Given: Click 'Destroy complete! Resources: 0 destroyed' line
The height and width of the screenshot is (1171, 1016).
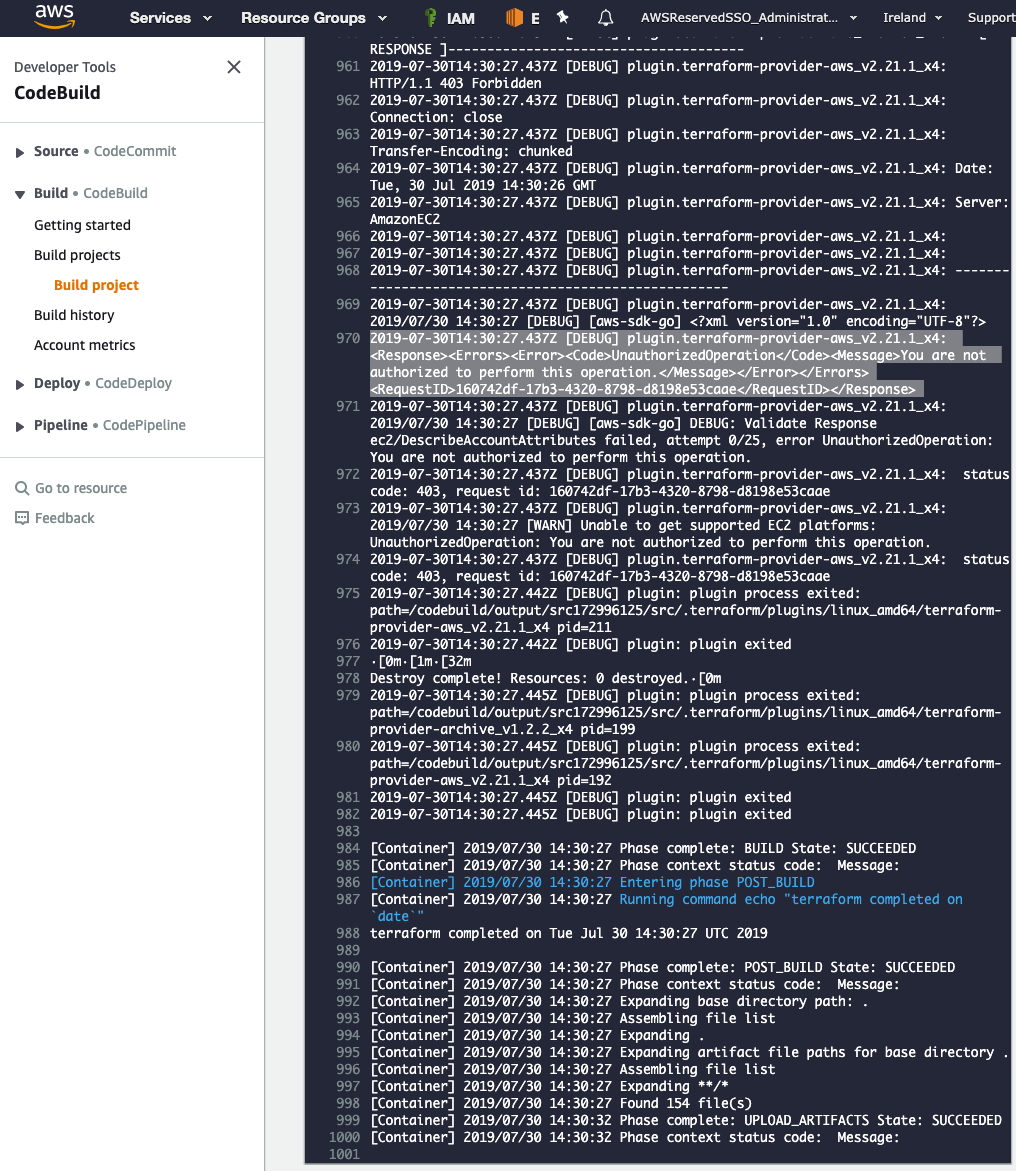Looking at the screenshot, I should click(546, 678).
